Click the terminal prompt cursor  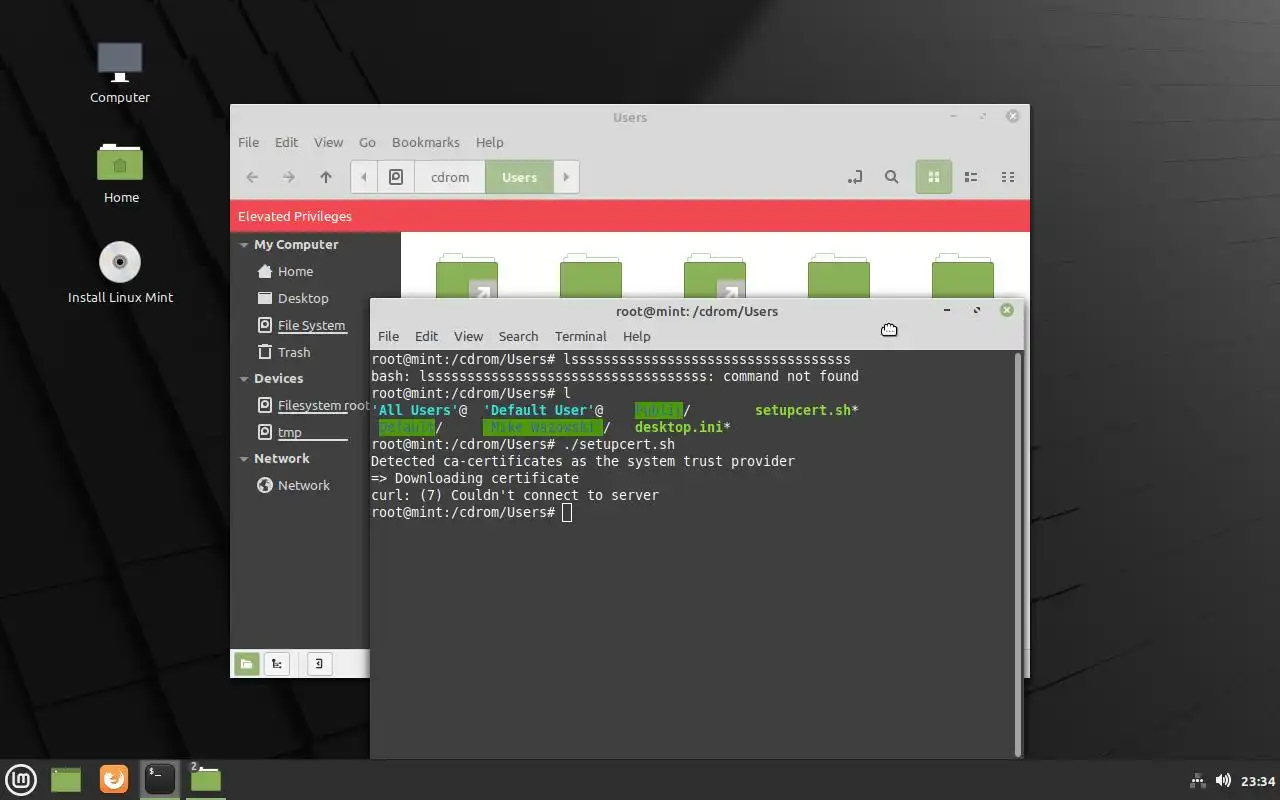pyautogui.click(x=567, y=512)
